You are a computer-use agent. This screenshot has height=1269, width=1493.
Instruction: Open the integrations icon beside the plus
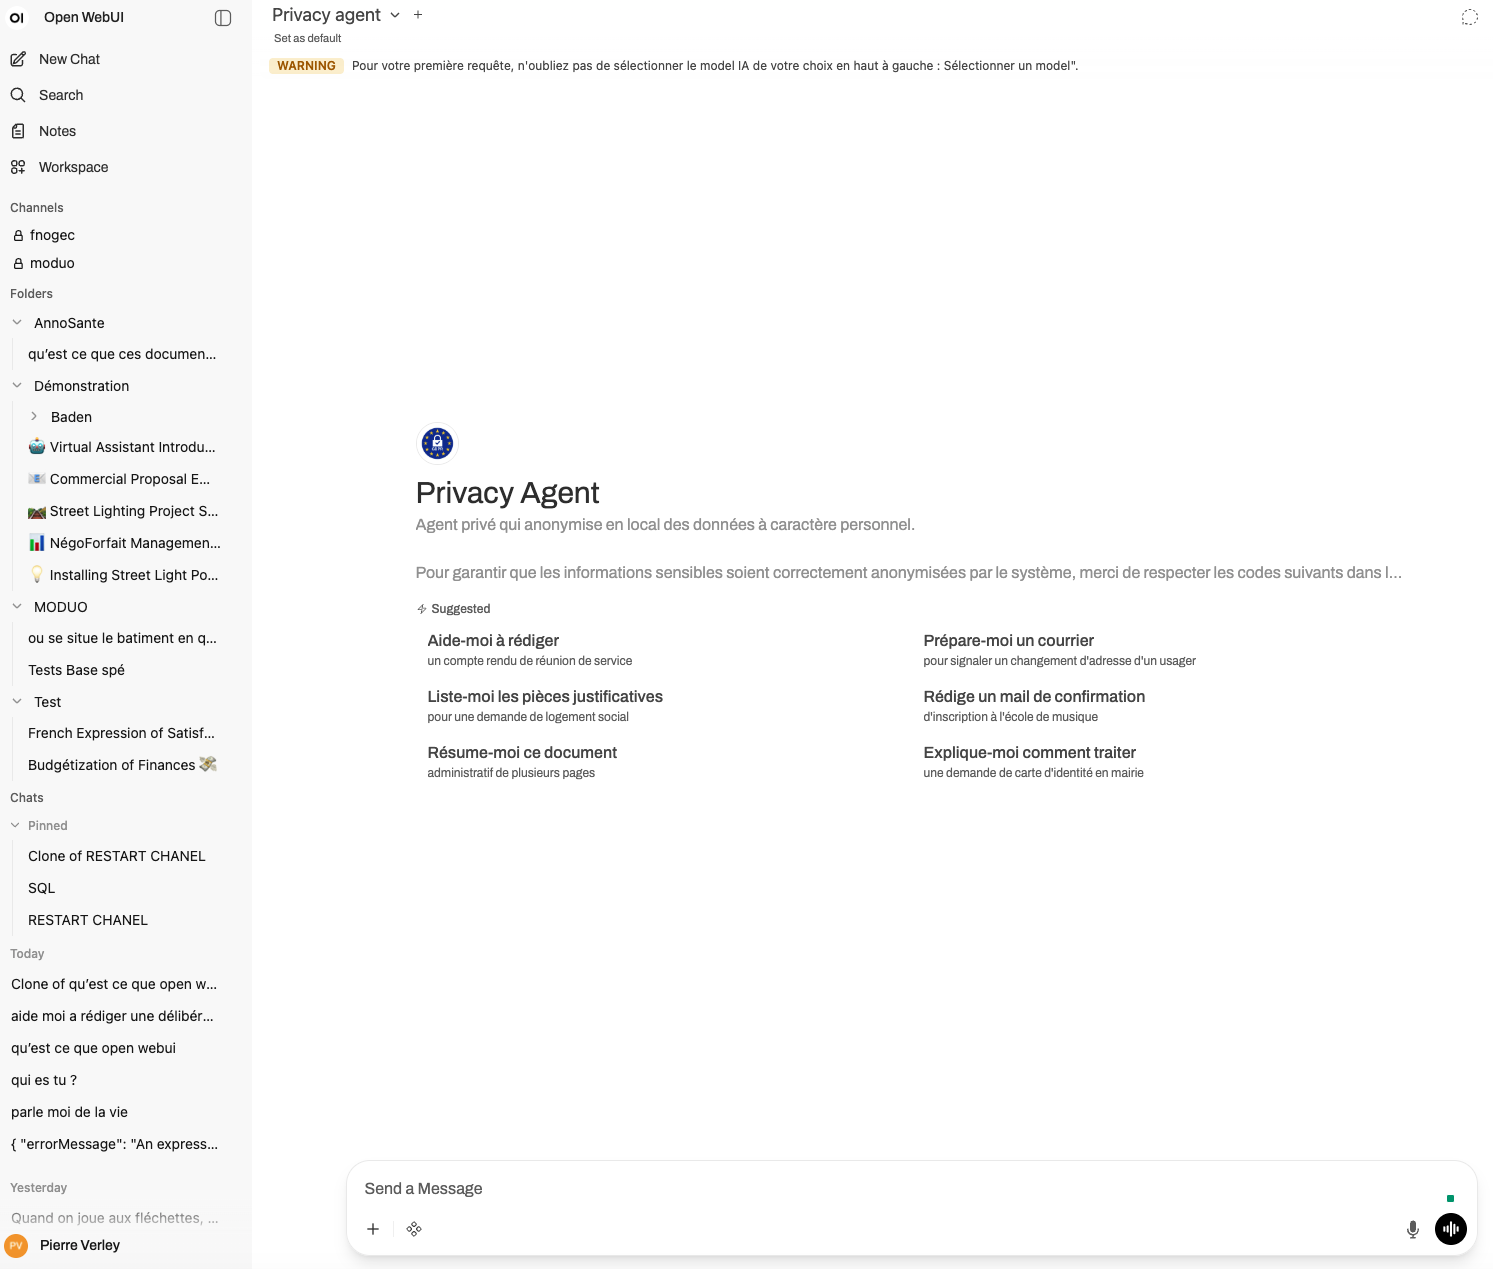point(414,1229)
